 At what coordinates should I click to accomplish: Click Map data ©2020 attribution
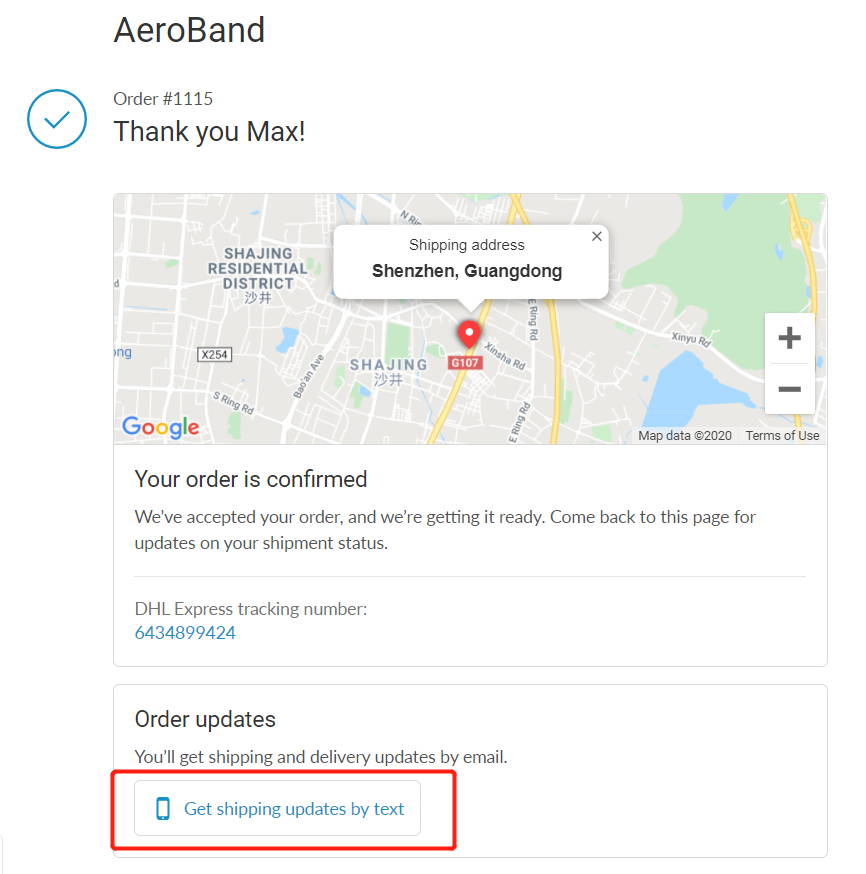click(685, 435)
